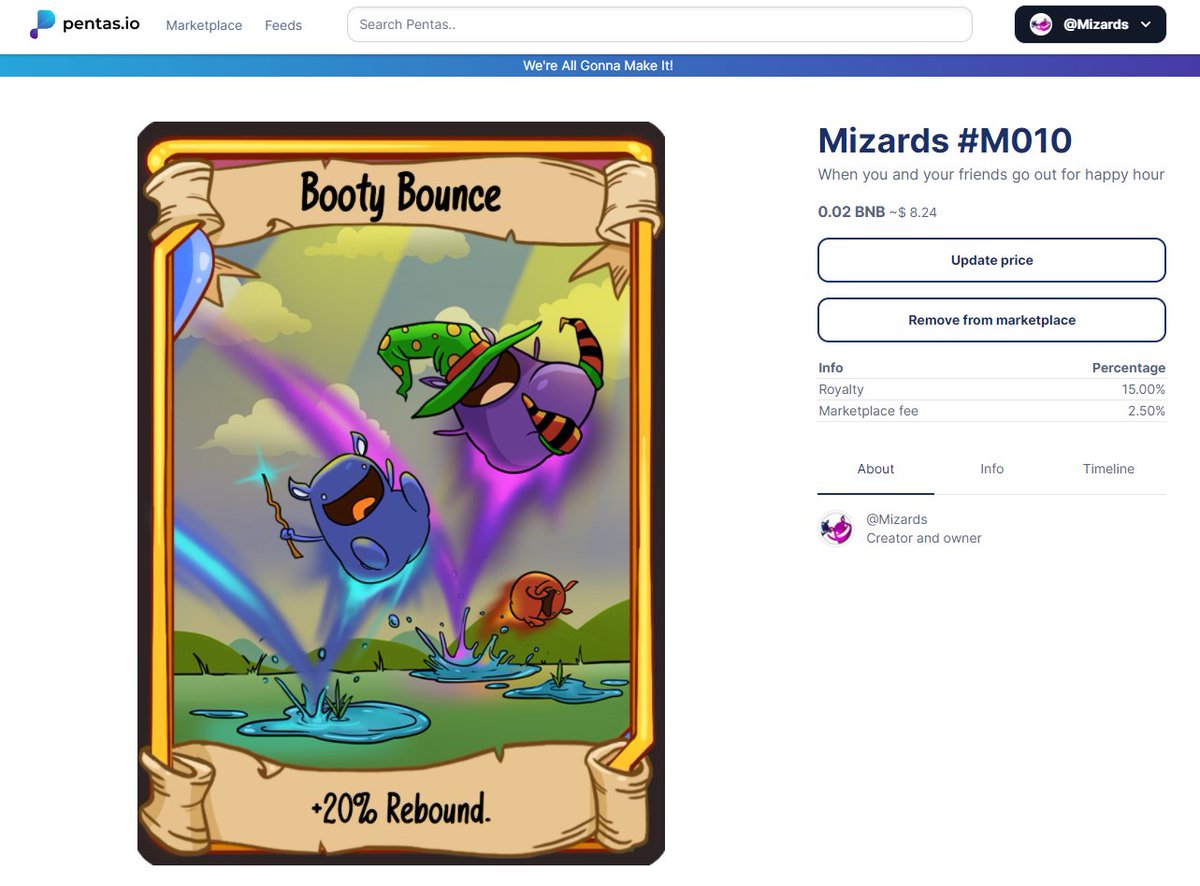Expand the @Mizards account dropdown
This screenshot has width=1200, height=886.
(1090, 25)
